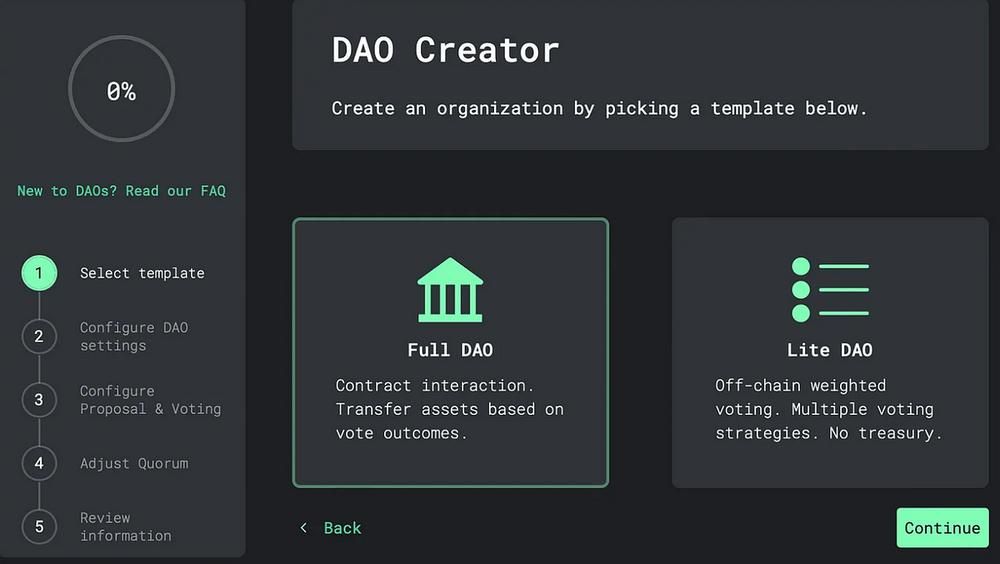This screenshot has width=1000, height=564.
Task: Go to Configure Proposal & Voting step
Action: (151, 400)
